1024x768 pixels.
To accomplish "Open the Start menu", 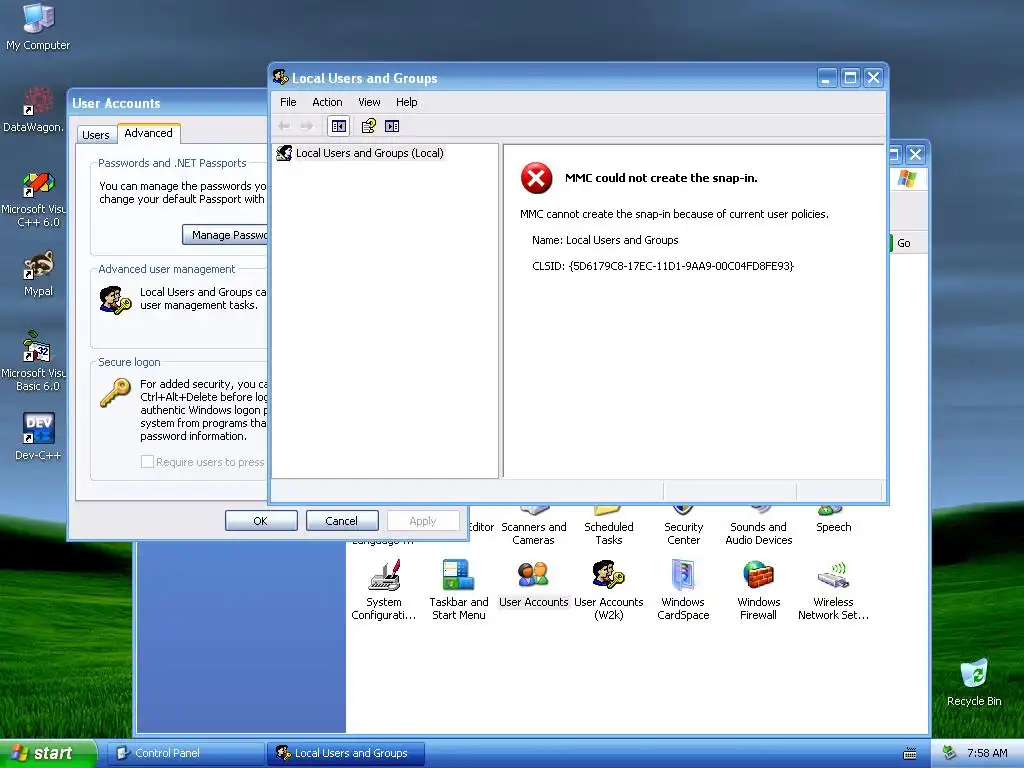I will click(x=47, y=753).
